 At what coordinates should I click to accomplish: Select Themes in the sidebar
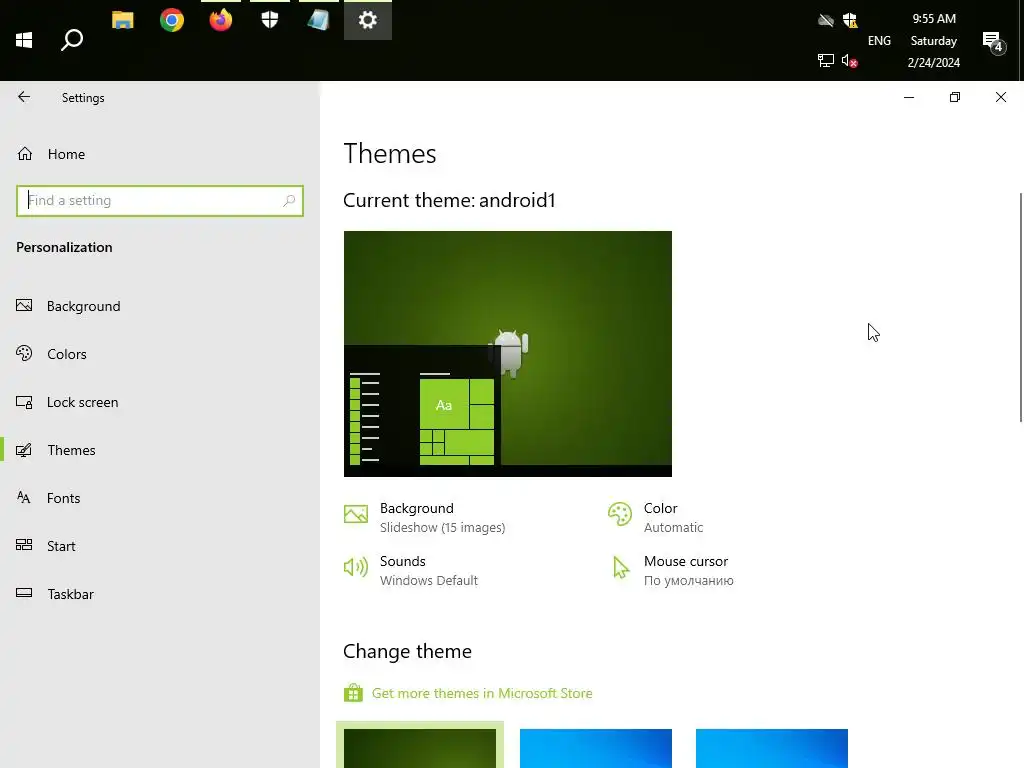[160, 450]
